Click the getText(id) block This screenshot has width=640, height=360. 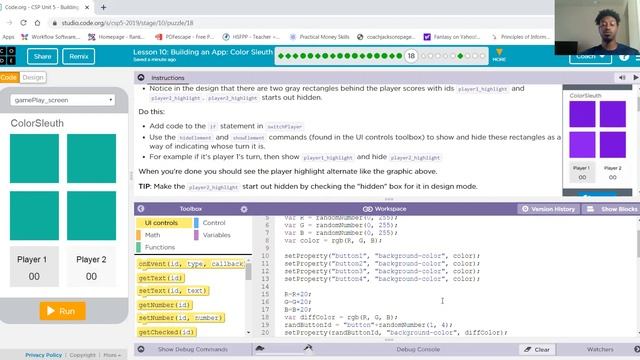(161, 278)
